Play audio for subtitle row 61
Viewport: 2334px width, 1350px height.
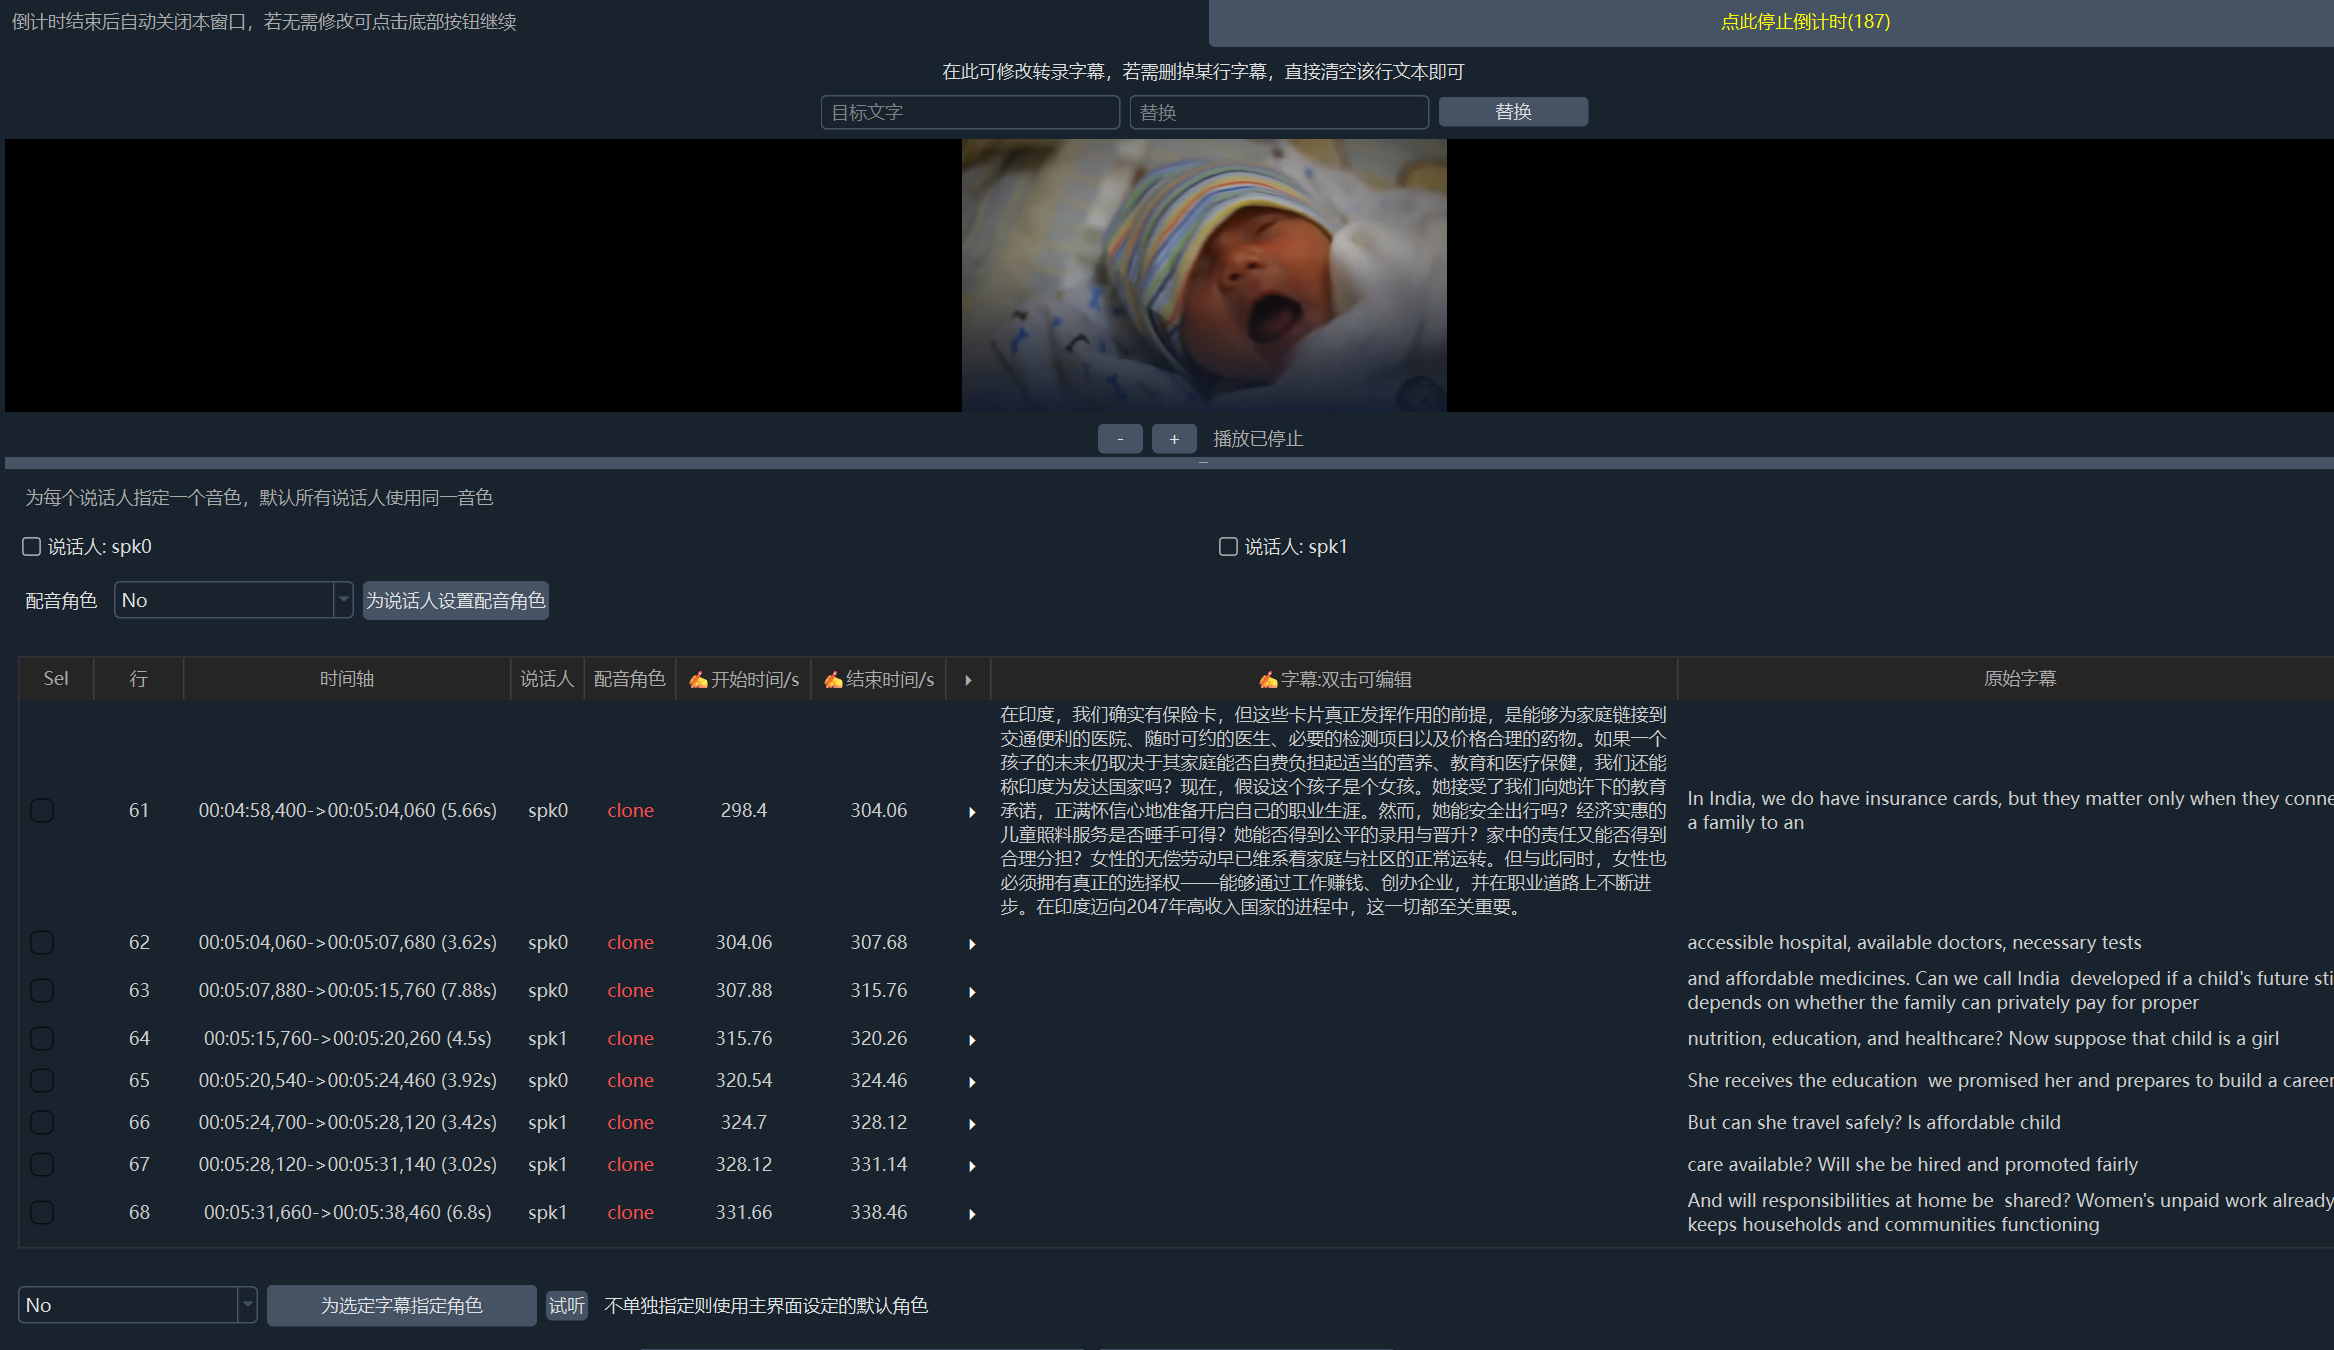pyautogui.click(x=971, y=811)
